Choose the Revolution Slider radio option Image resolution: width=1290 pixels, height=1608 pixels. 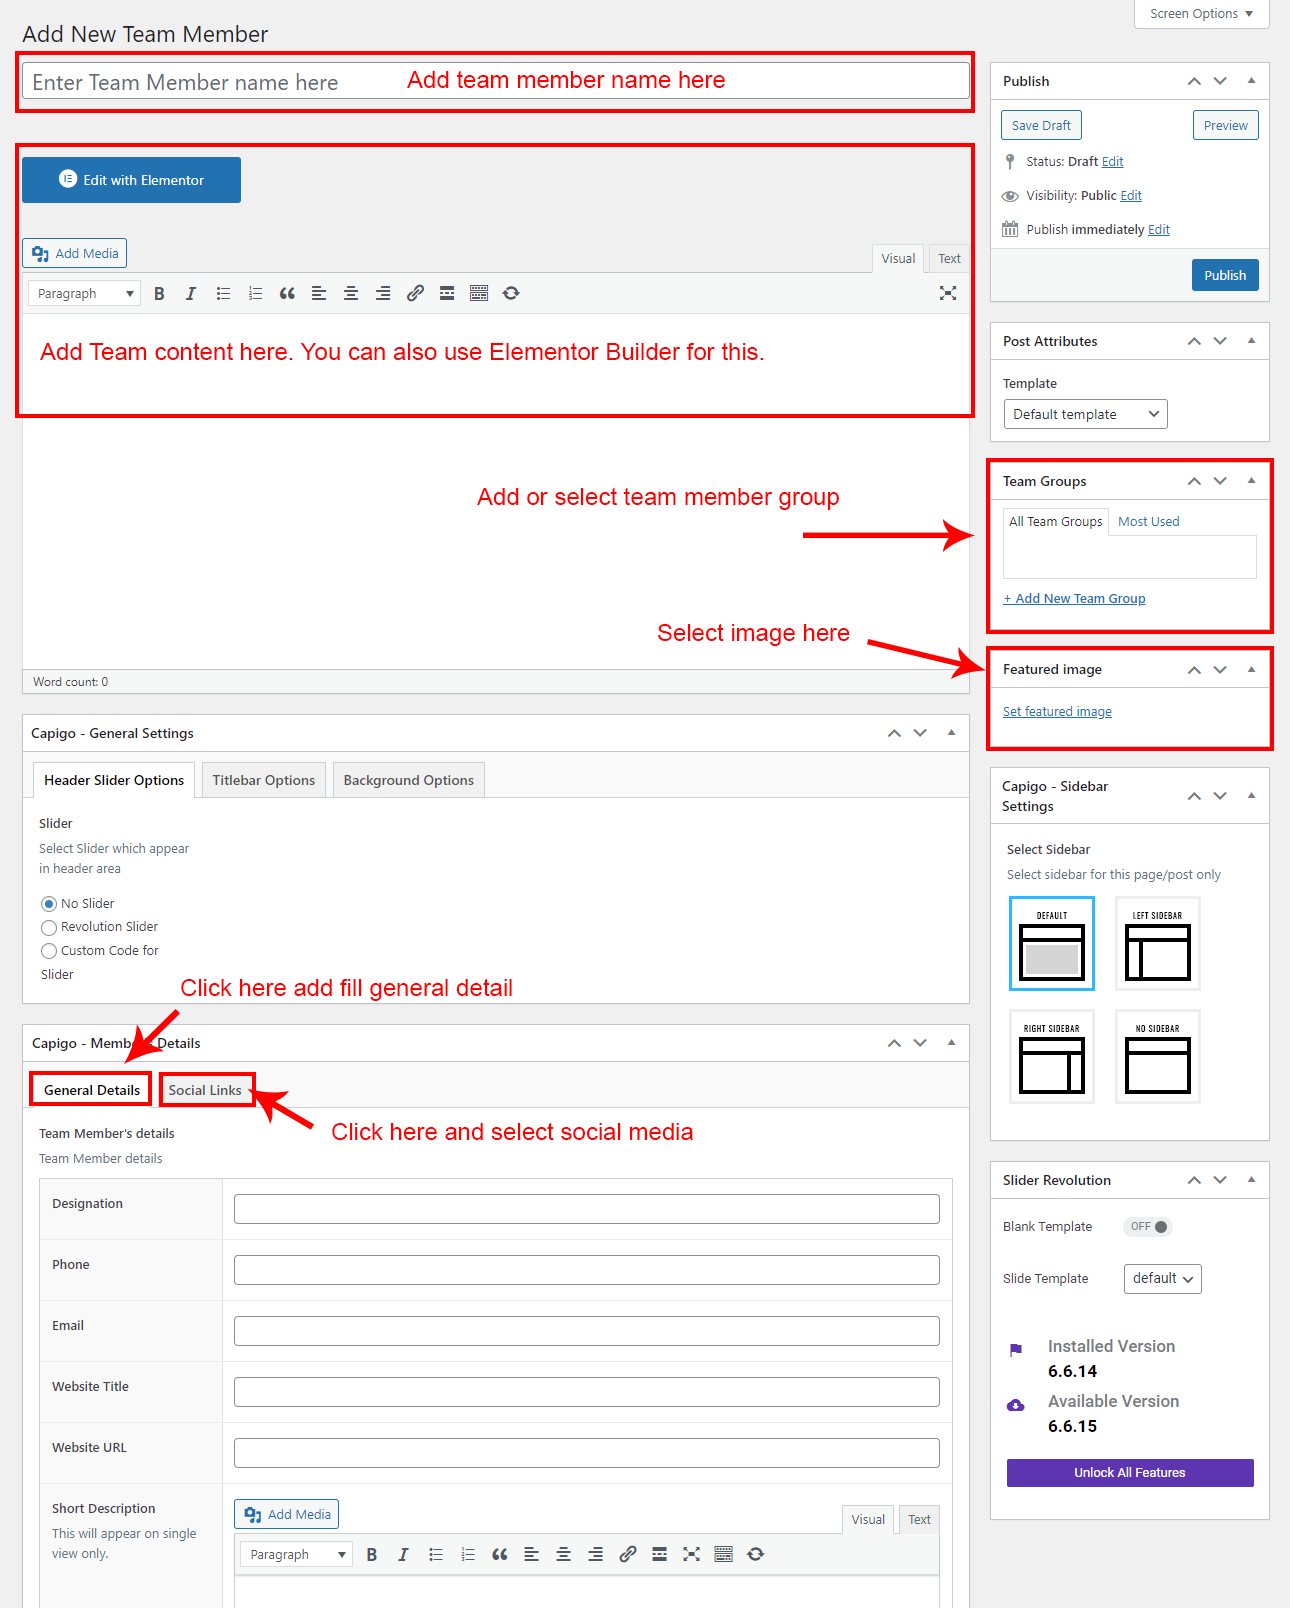(x=49, y=928)
